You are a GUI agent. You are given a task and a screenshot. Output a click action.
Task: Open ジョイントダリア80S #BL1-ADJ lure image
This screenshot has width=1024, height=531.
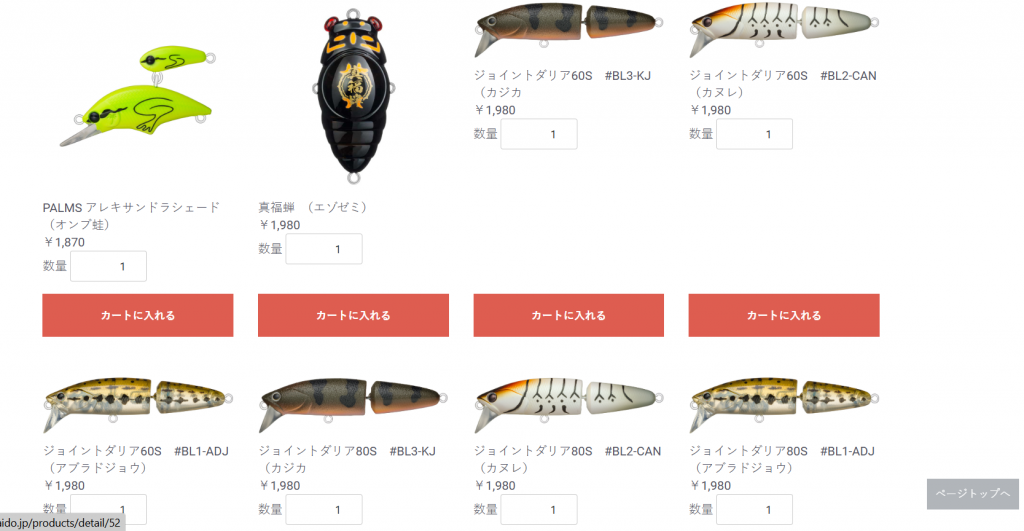point(784,404)
